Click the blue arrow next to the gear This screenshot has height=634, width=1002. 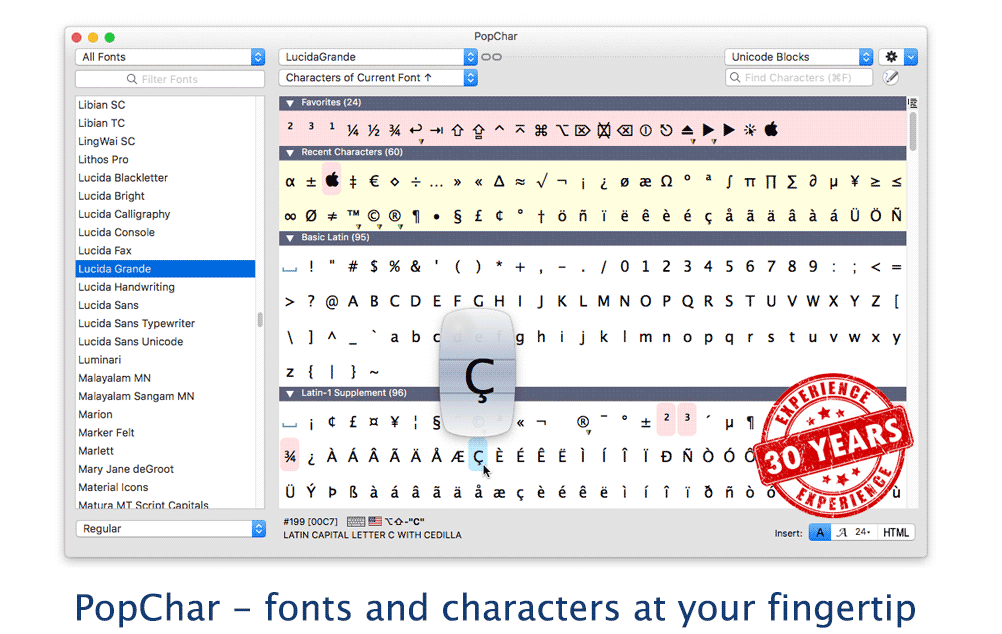click(911, 57)
